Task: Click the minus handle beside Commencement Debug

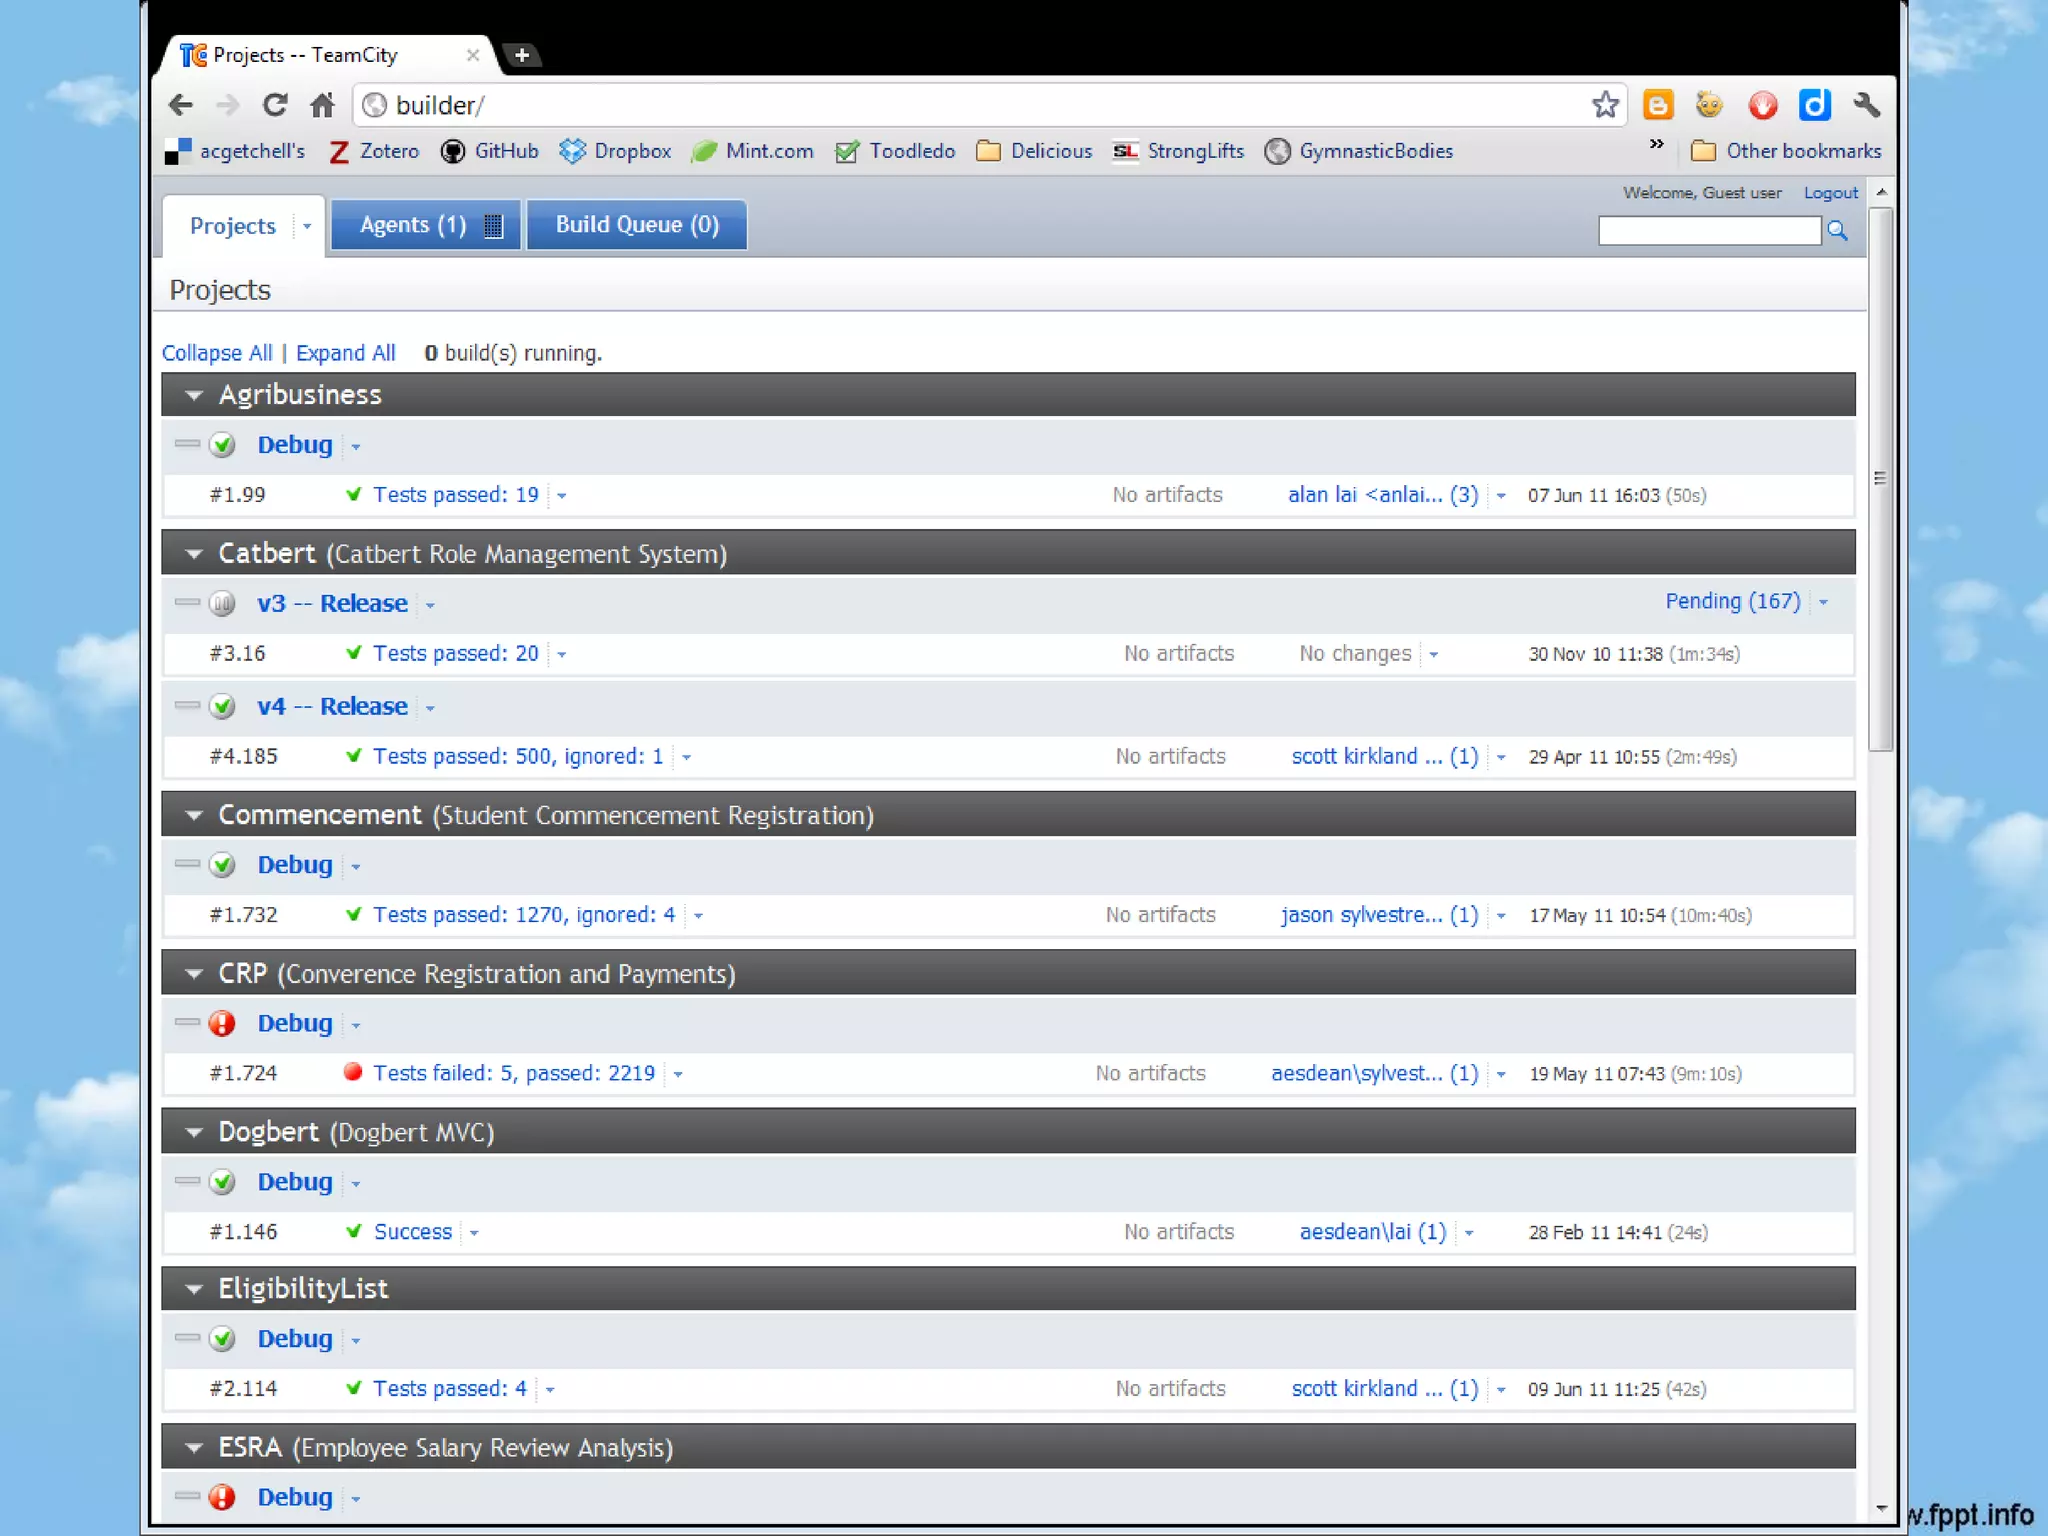Action: [x=187, y=863]
